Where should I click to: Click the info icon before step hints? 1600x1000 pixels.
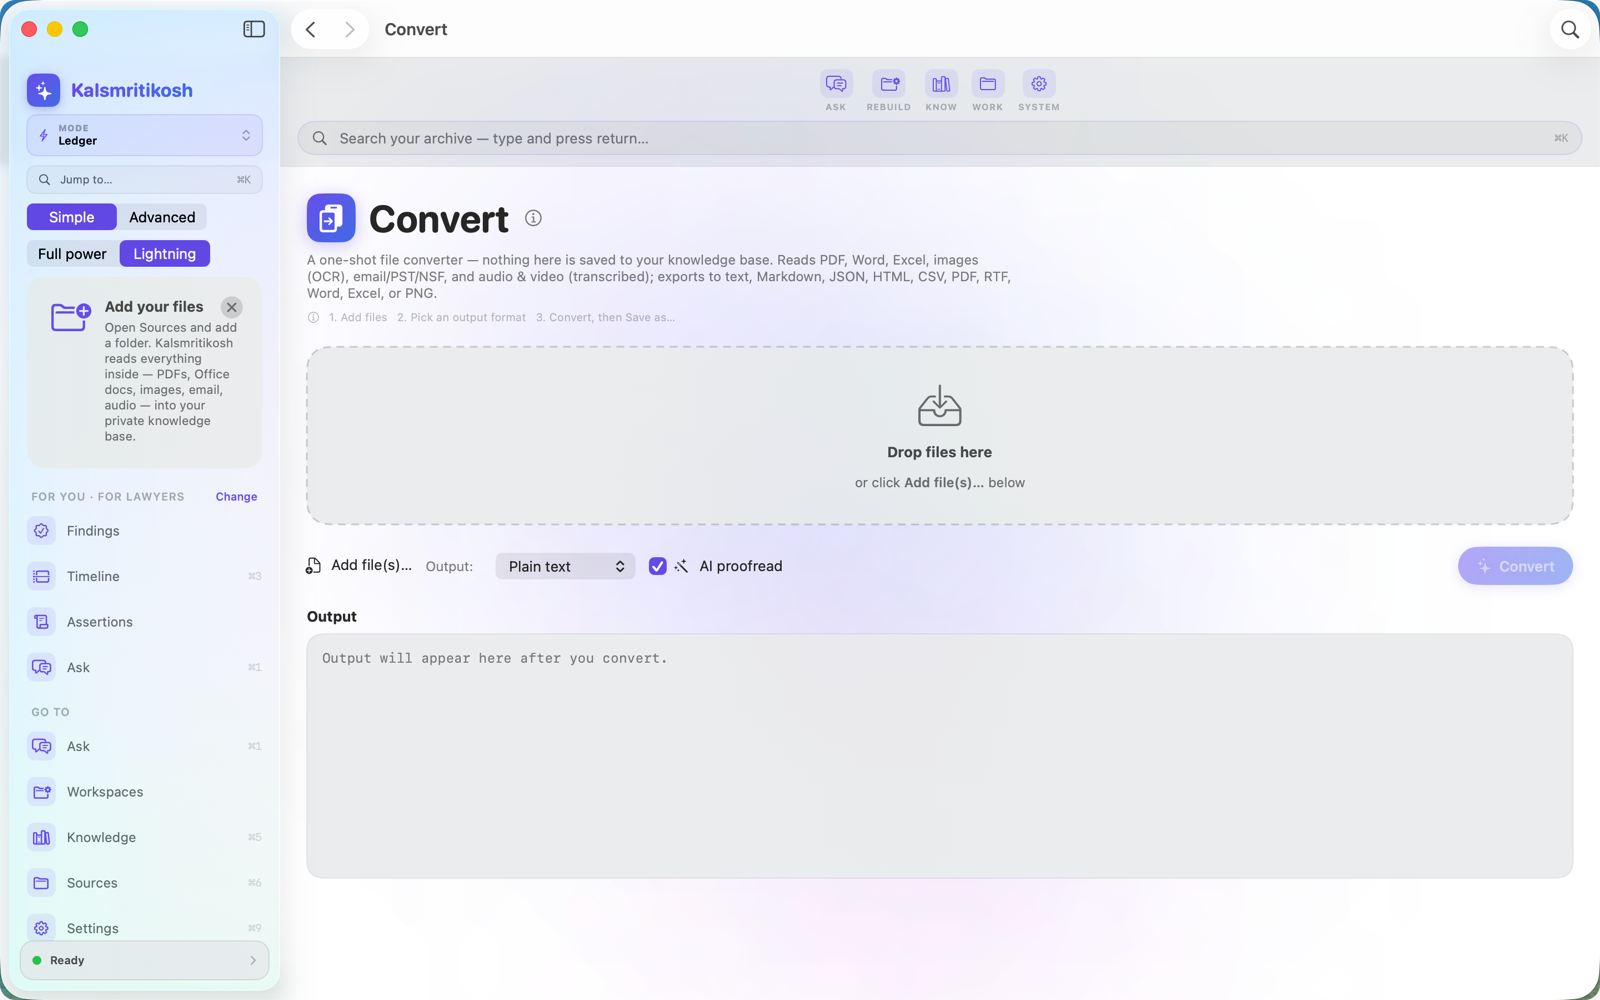click(x=313, y=318)
